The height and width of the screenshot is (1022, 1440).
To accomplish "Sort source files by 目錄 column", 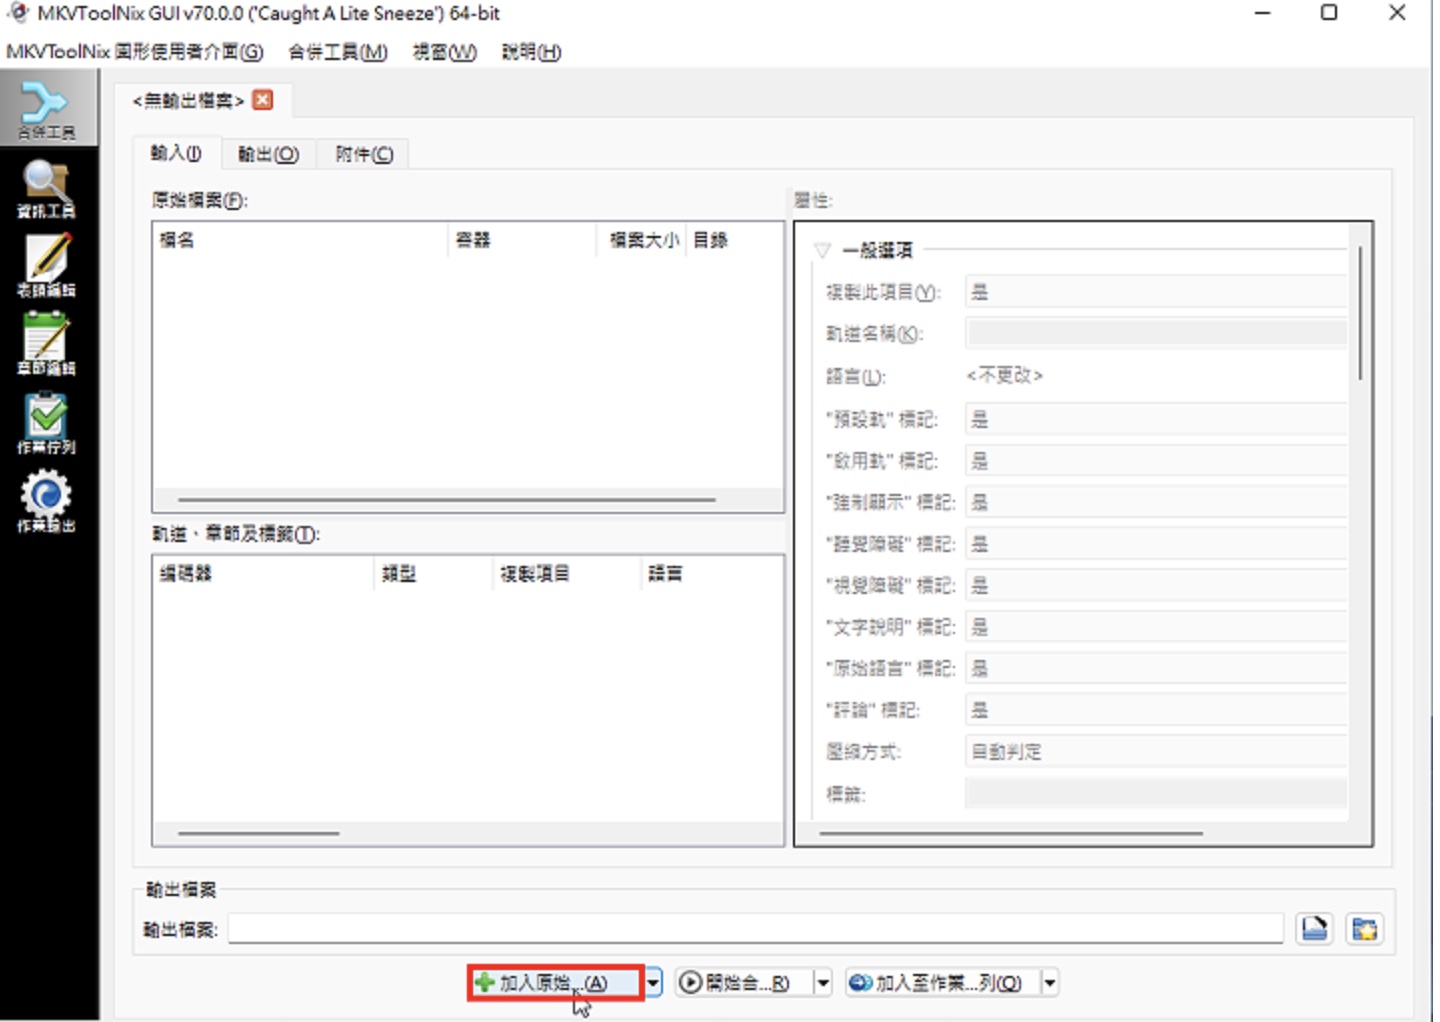I will click(734, 240).
